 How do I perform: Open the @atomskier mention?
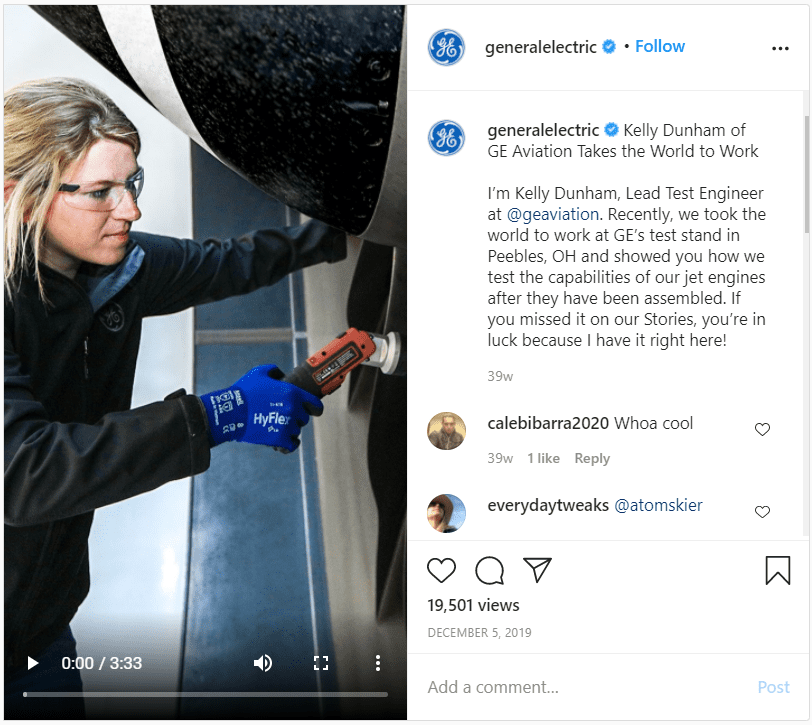click(x=658, y=505)
